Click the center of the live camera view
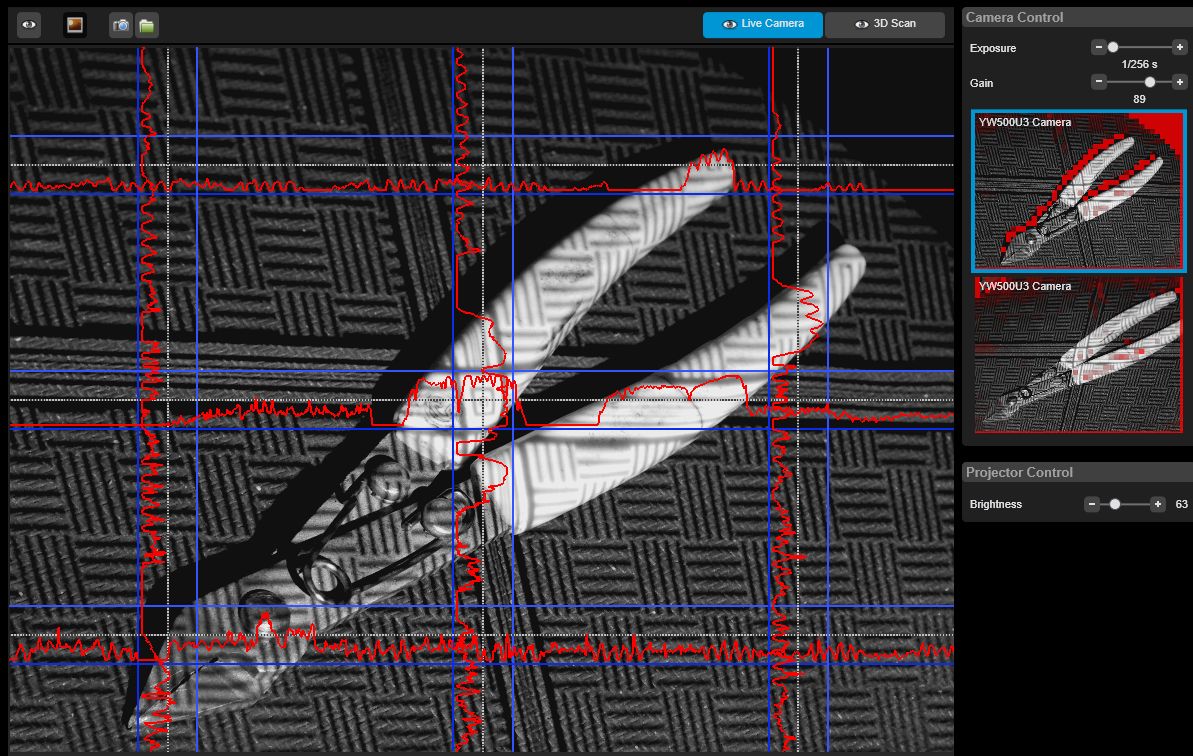 481,399
